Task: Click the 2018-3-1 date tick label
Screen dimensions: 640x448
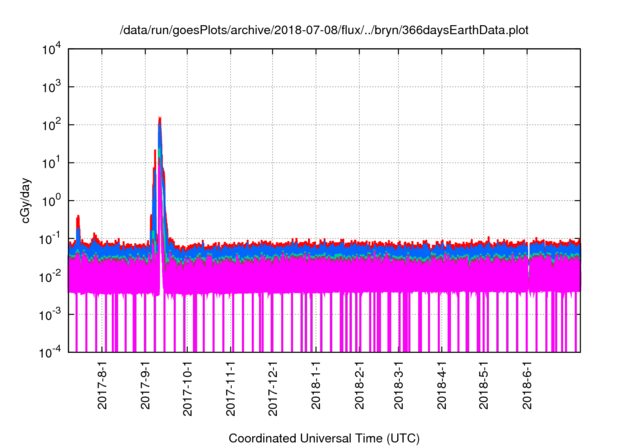Action: pyautogui.click(x=398, y=385)
